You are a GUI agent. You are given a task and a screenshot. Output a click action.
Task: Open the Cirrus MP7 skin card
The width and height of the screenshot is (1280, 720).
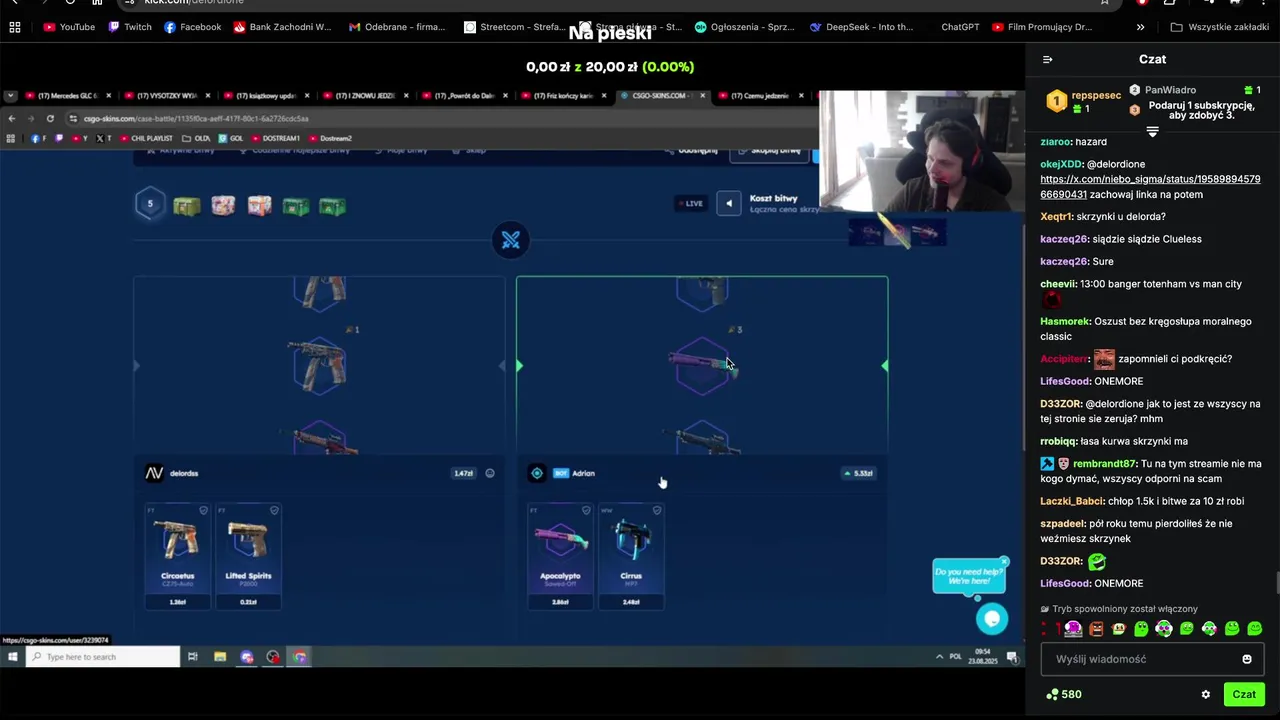pyautogui.click(x=631, y=555)
